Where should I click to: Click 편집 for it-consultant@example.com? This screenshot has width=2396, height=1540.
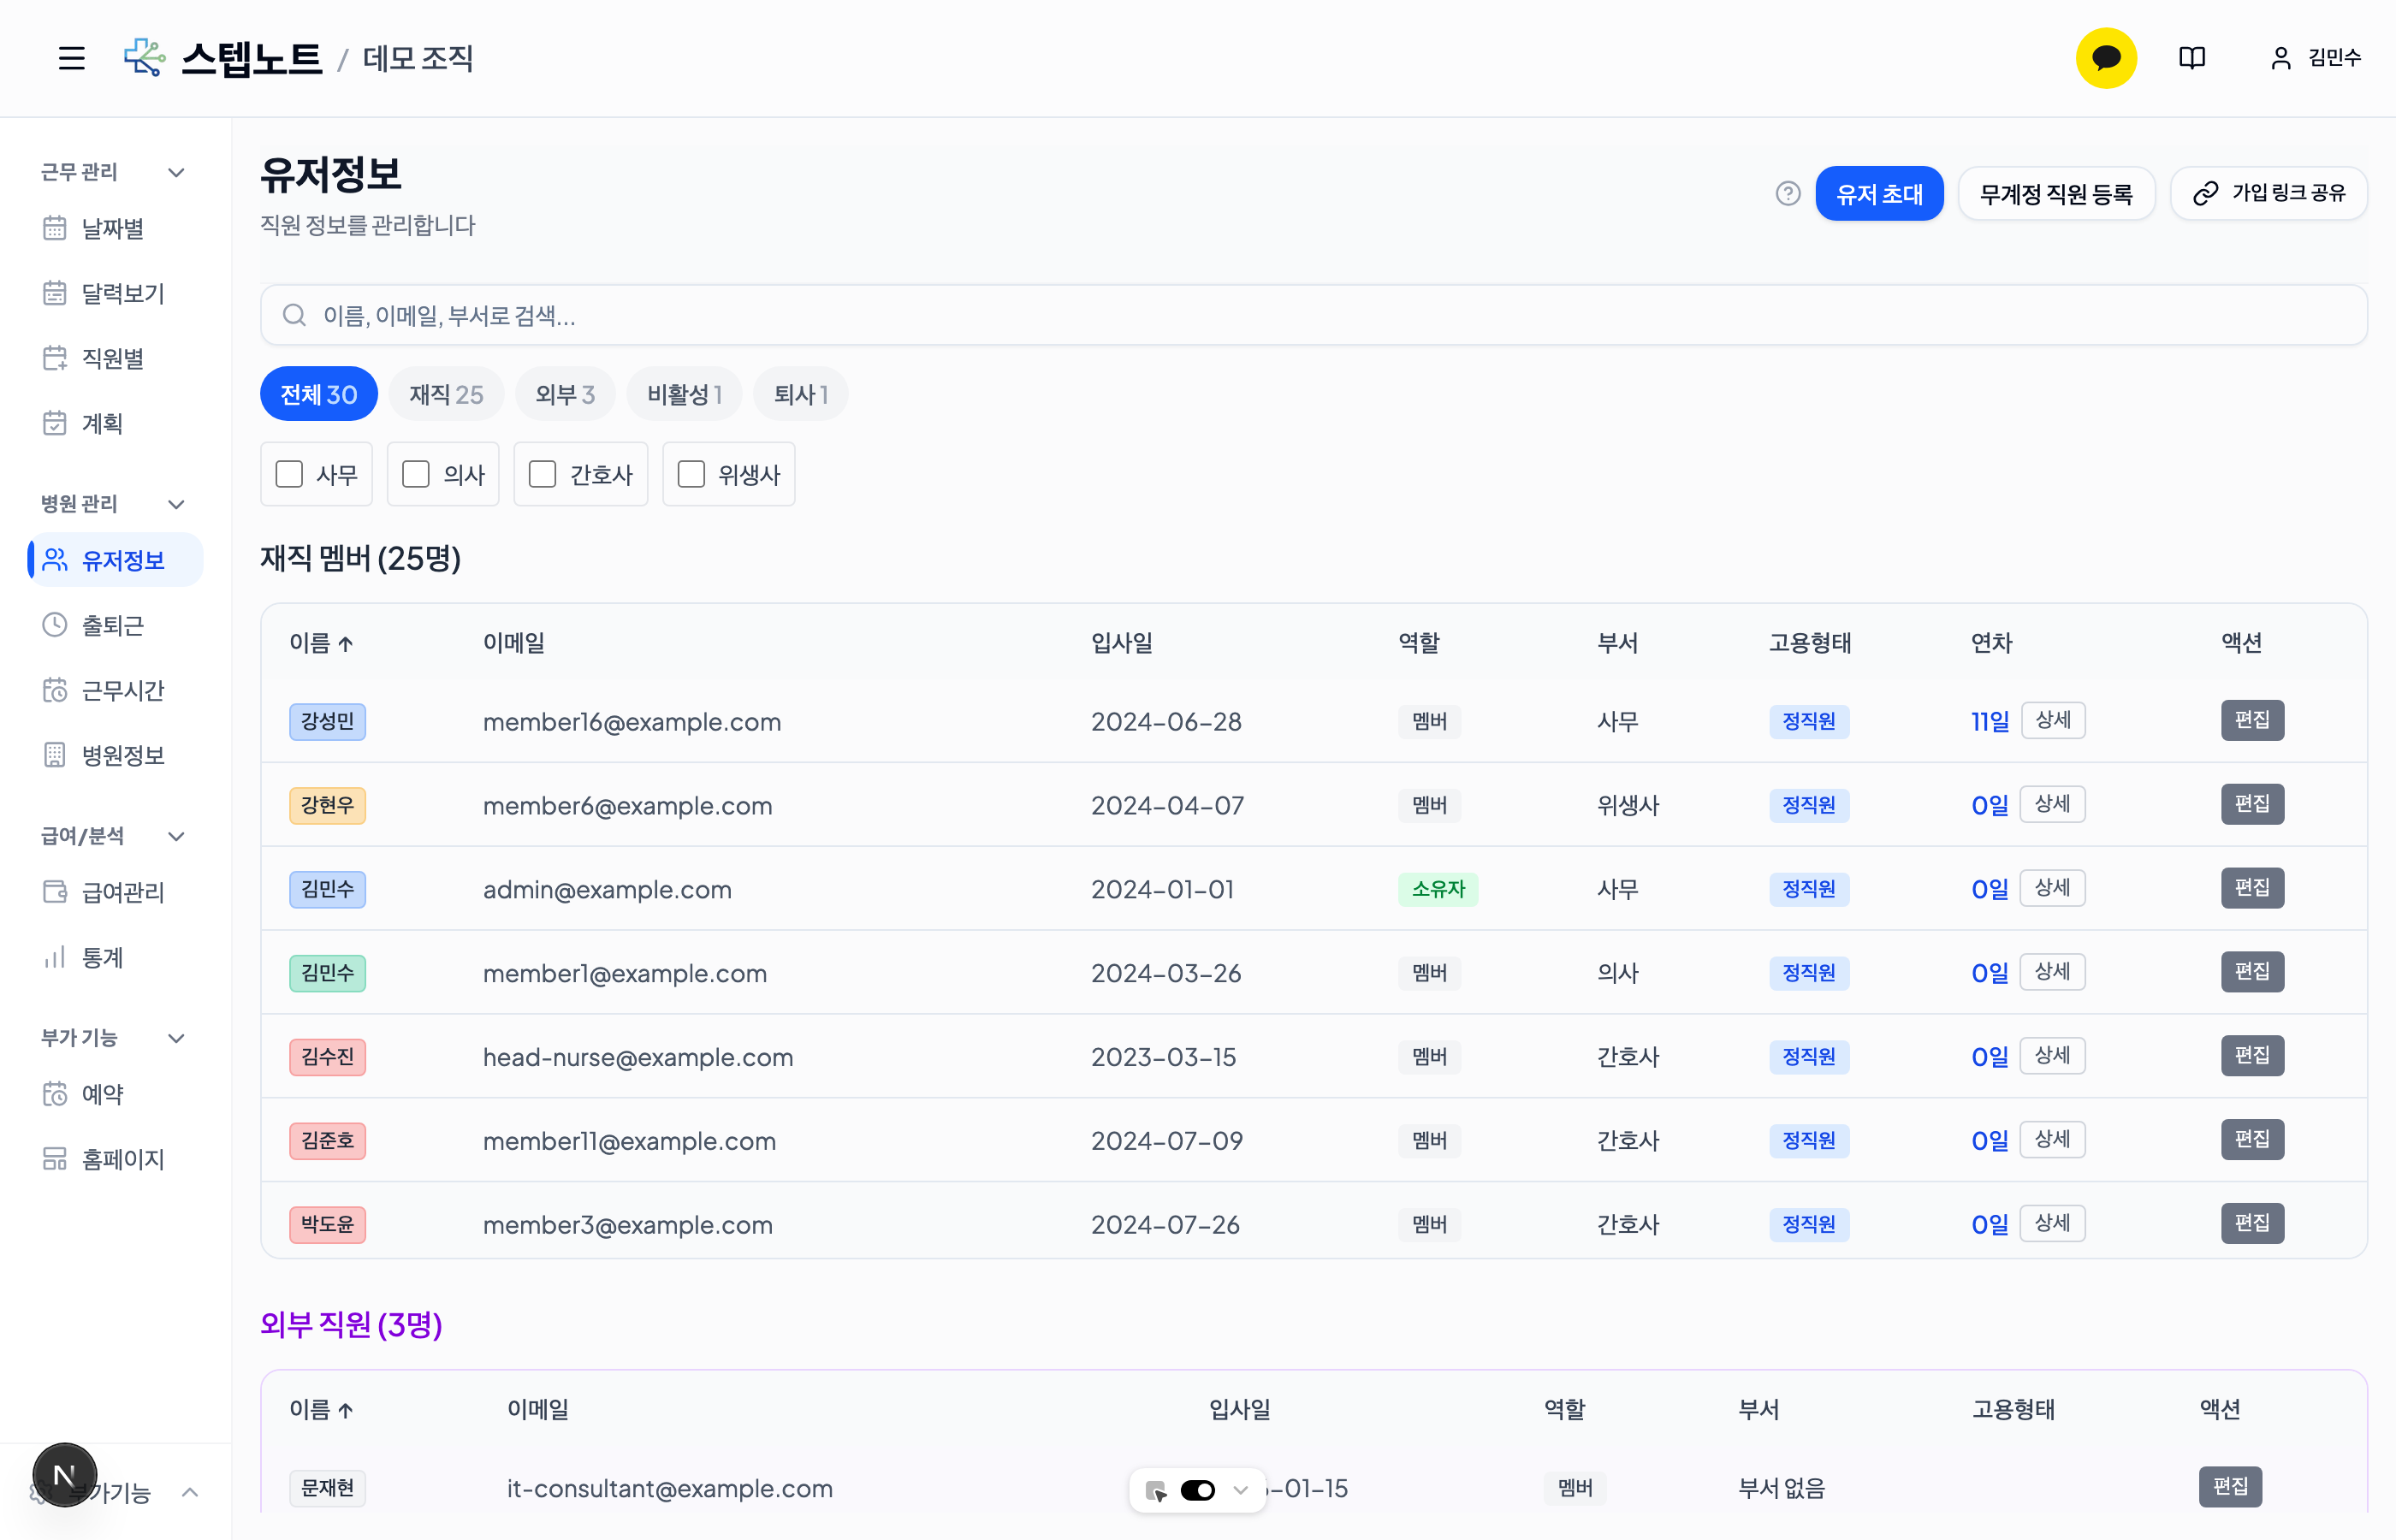tap(2230, 1486)
